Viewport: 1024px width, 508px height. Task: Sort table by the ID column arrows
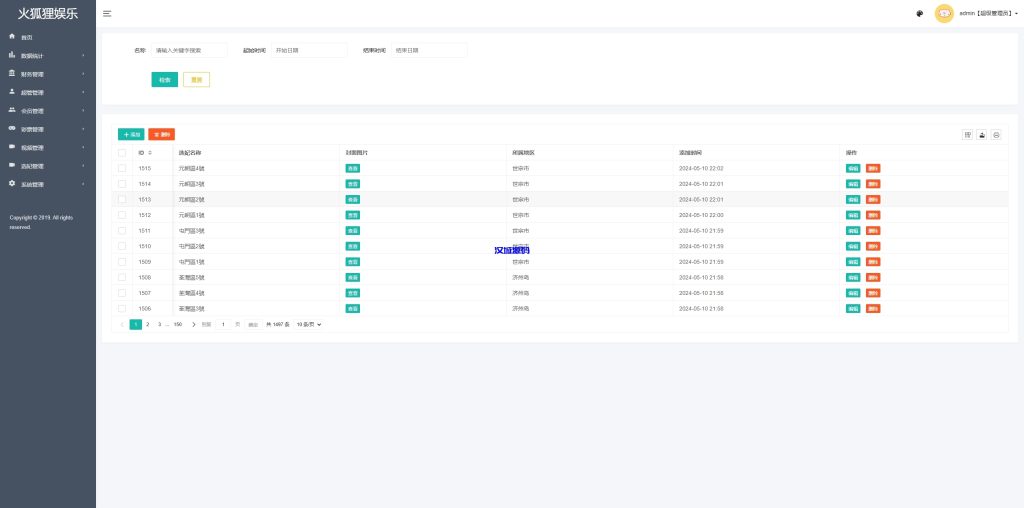point(150,153)
